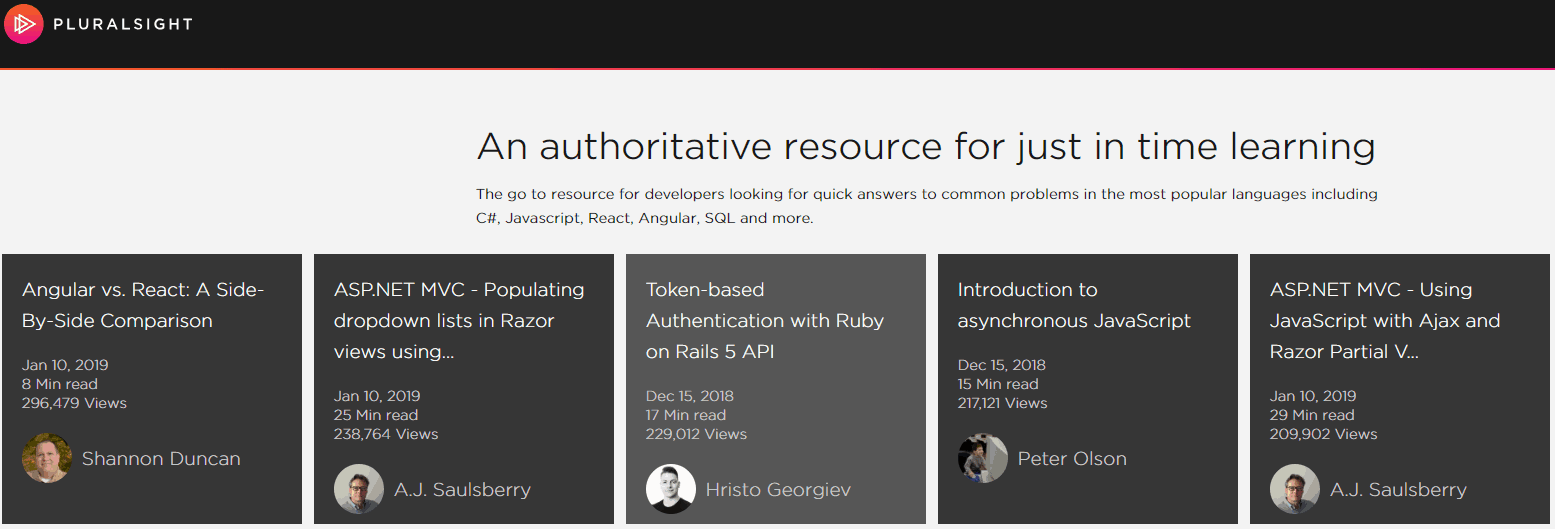Click A.J. Saulsberry name on second card
The height and width of the screenshot is (529, 1555).
coord(462,490)
